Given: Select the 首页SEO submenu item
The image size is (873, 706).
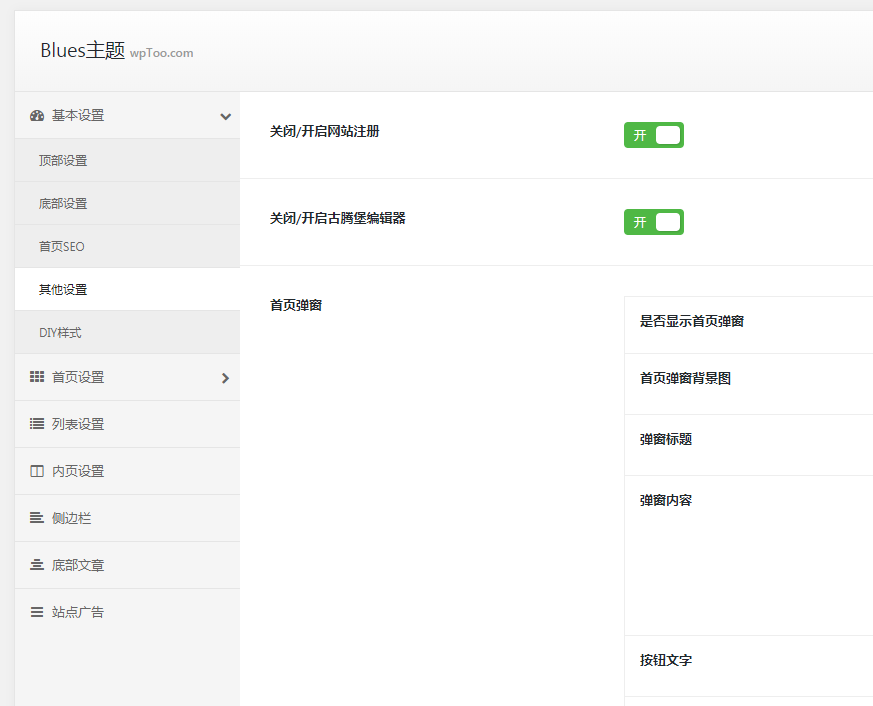Looking at the screenshot, I should click(62, 247).
